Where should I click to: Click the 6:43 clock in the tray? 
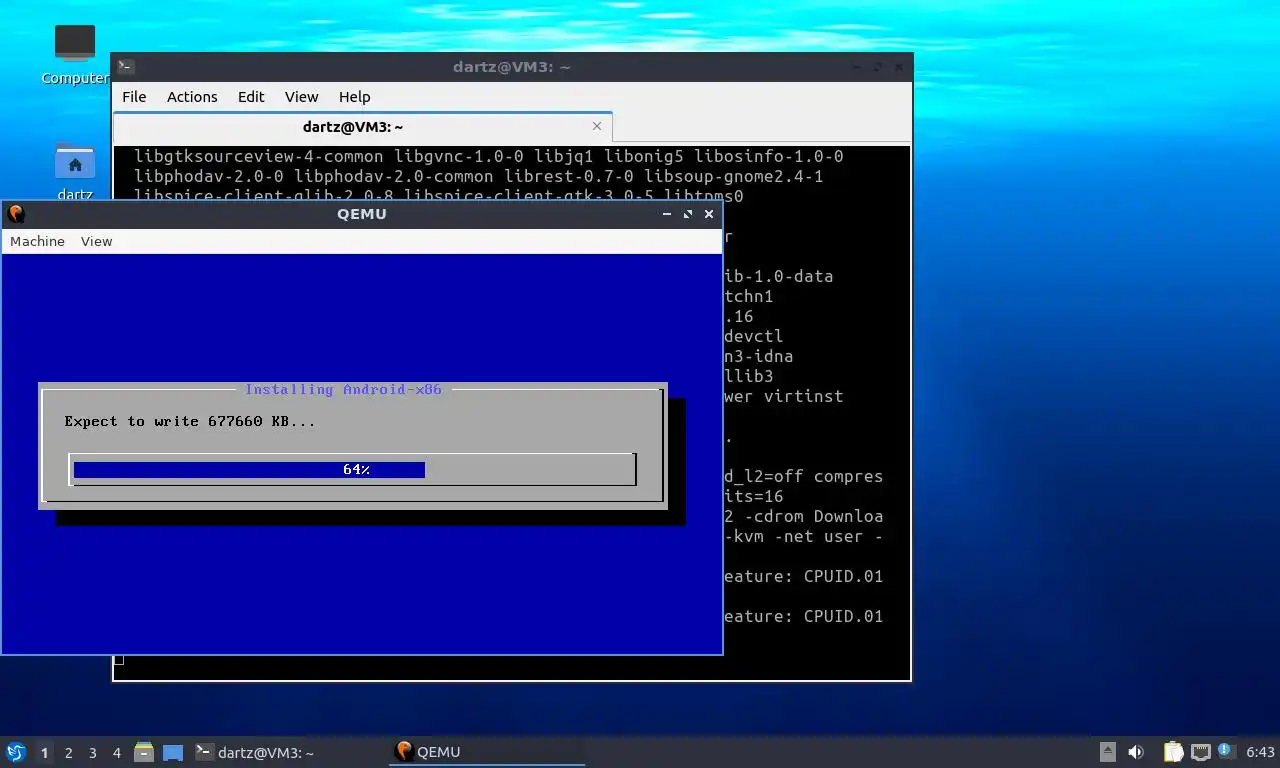pyautogui.click(x=1260, y=752)
